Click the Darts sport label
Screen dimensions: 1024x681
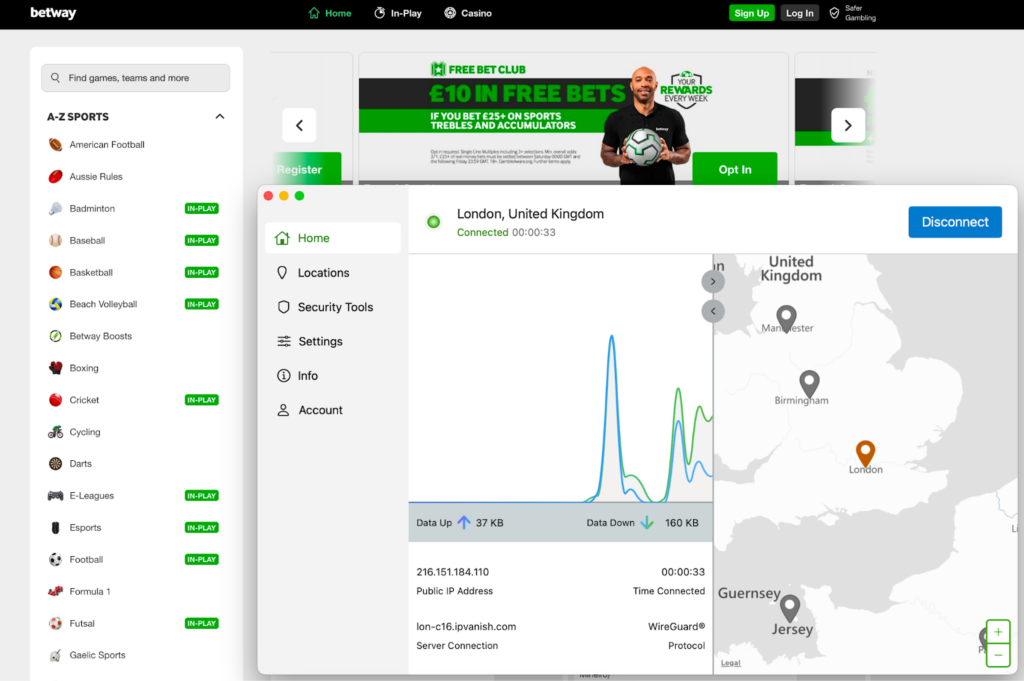[x=80, y=464]
